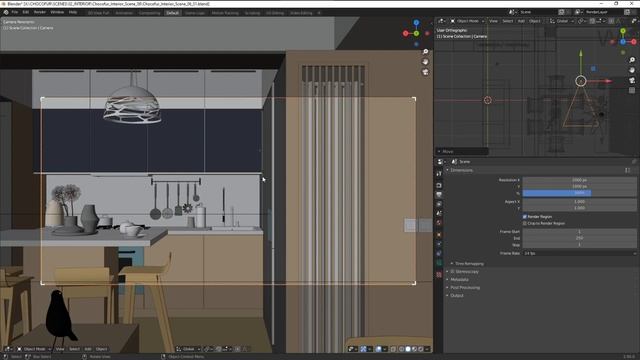Toggle camera view icon in the orthographic viewport

[x=632, y=80]
